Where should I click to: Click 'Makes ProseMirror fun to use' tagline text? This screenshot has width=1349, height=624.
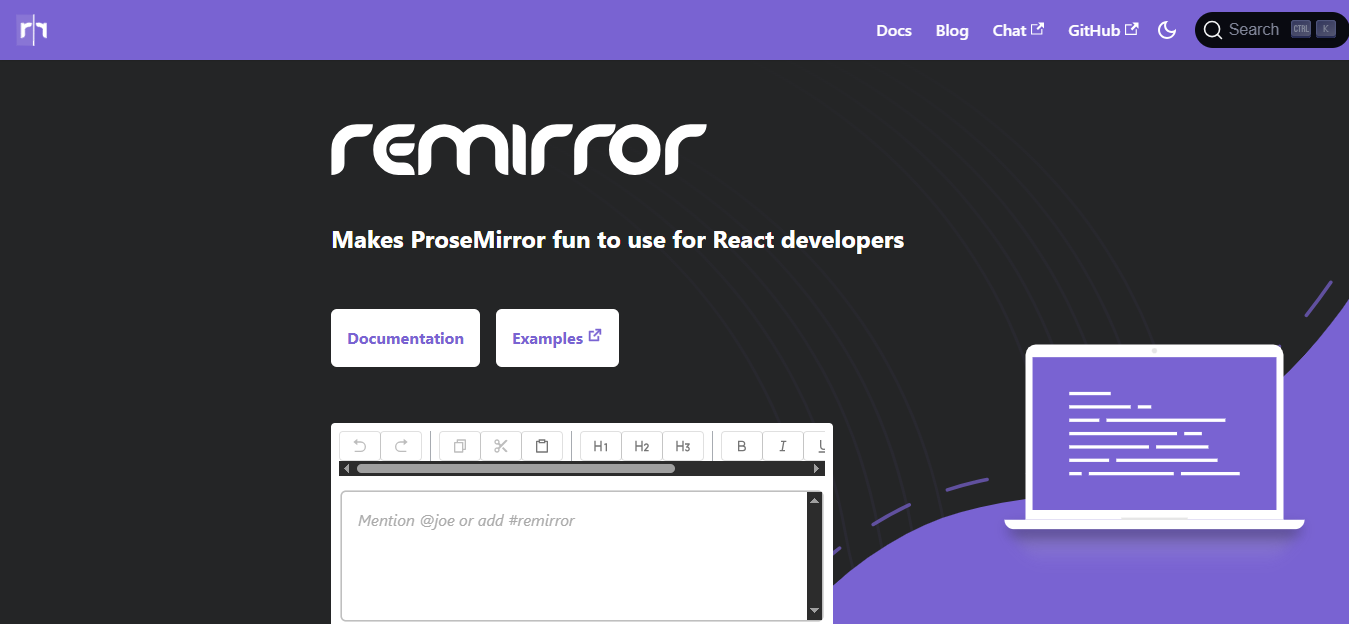[618, 240]
